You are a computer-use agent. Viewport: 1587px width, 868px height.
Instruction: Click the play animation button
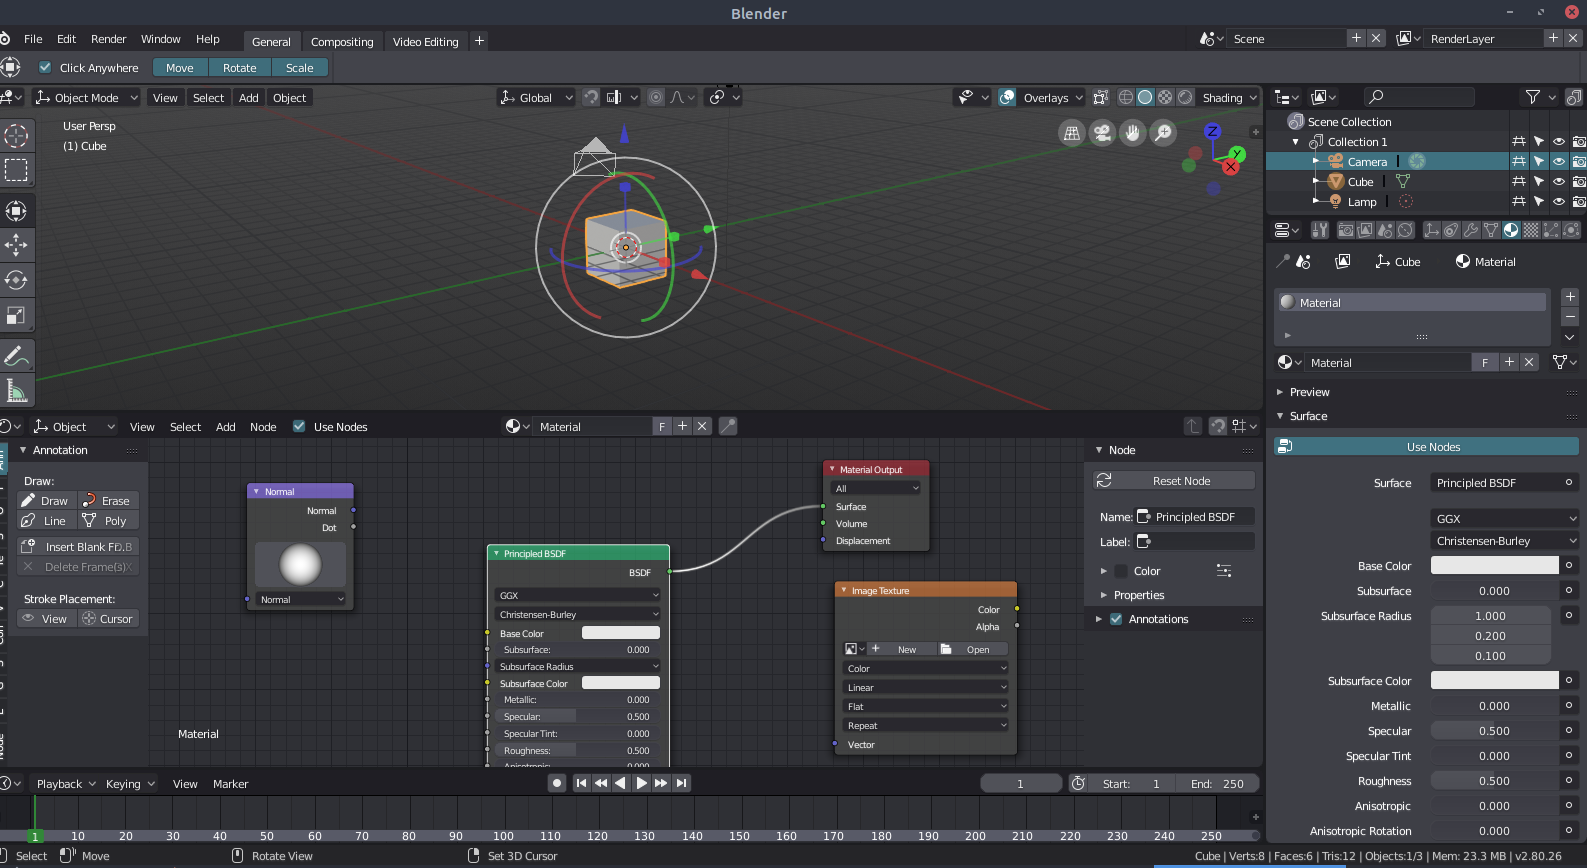[641, 783]
